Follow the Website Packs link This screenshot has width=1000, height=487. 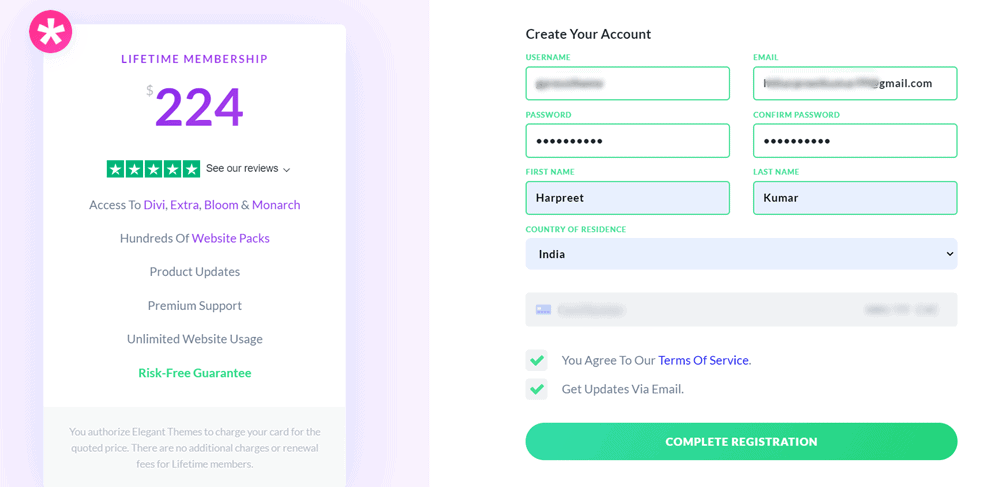(x=231, y=238)
